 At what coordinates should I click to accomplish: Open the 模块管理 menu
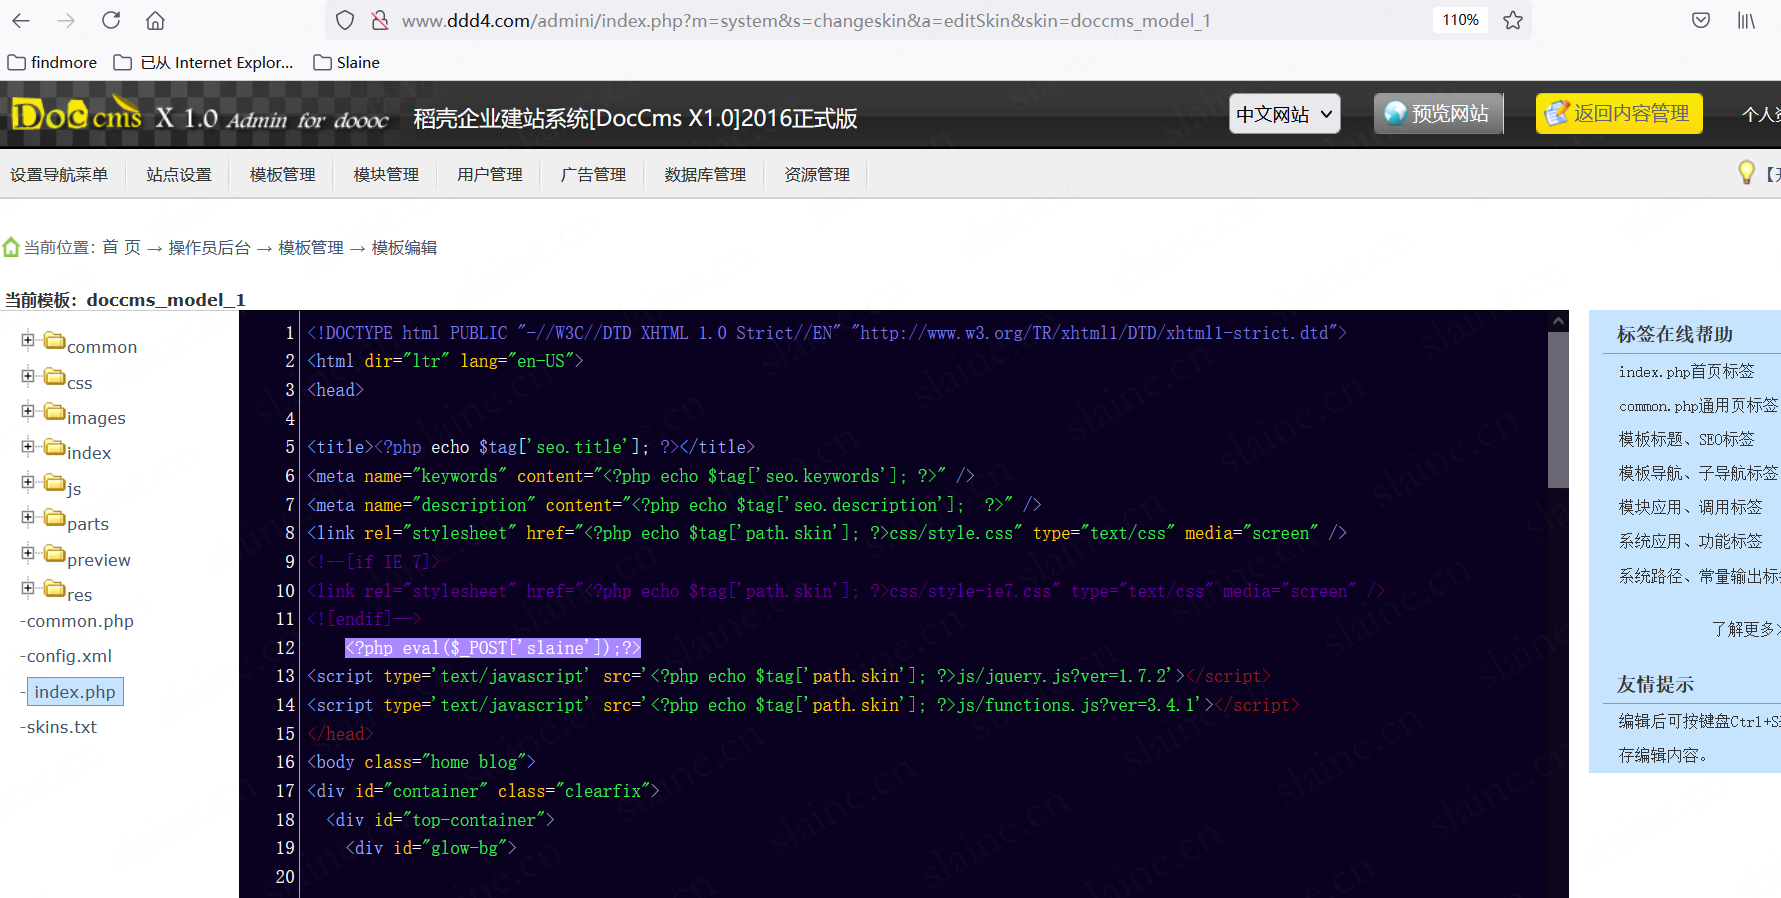[x=386, y=174]
